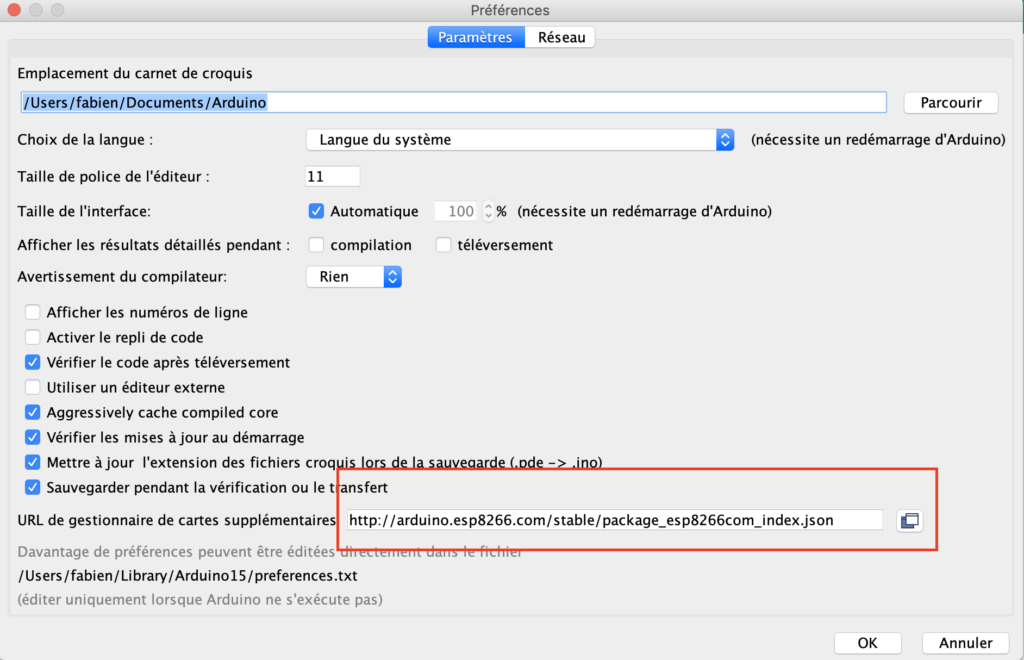The width and height of the screenshot is (1024, 660).
Task: Switch to the Réseau tab
Action: click(x=560, y=37)
